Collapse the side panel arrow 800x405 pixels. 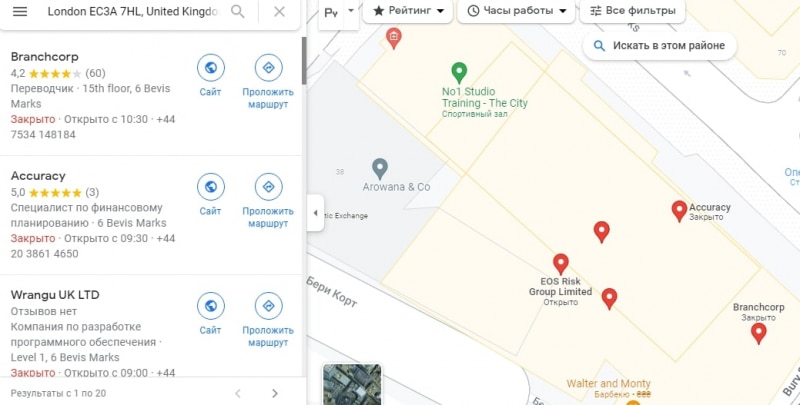click(315, 213)
